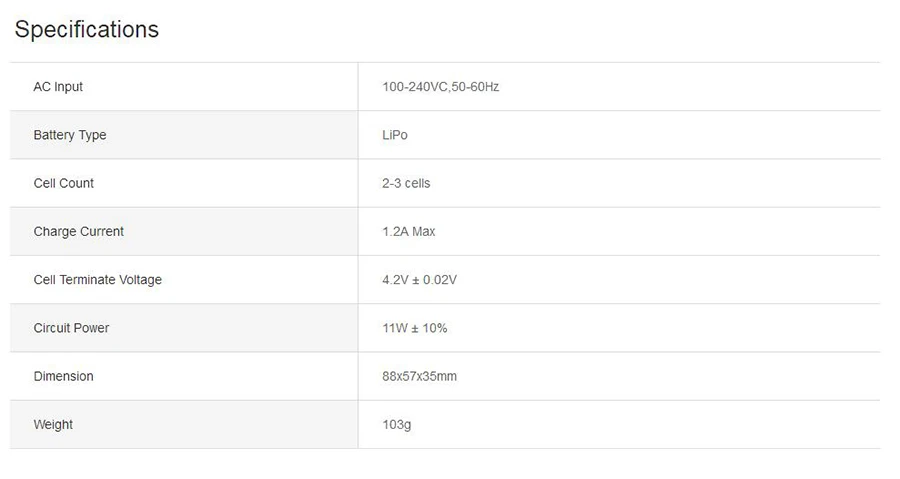
Task: Select the Charge Current label
Action: tap(79, 231)
